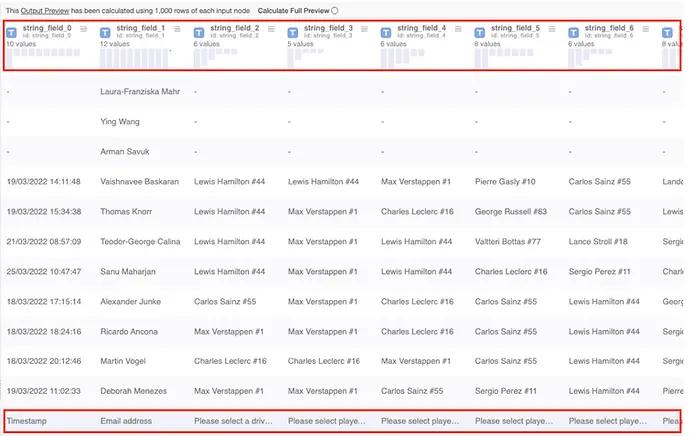Screen dimensions: 693x436
Task: Open the string_field_6 column menu icon
Action: [646, 29]
